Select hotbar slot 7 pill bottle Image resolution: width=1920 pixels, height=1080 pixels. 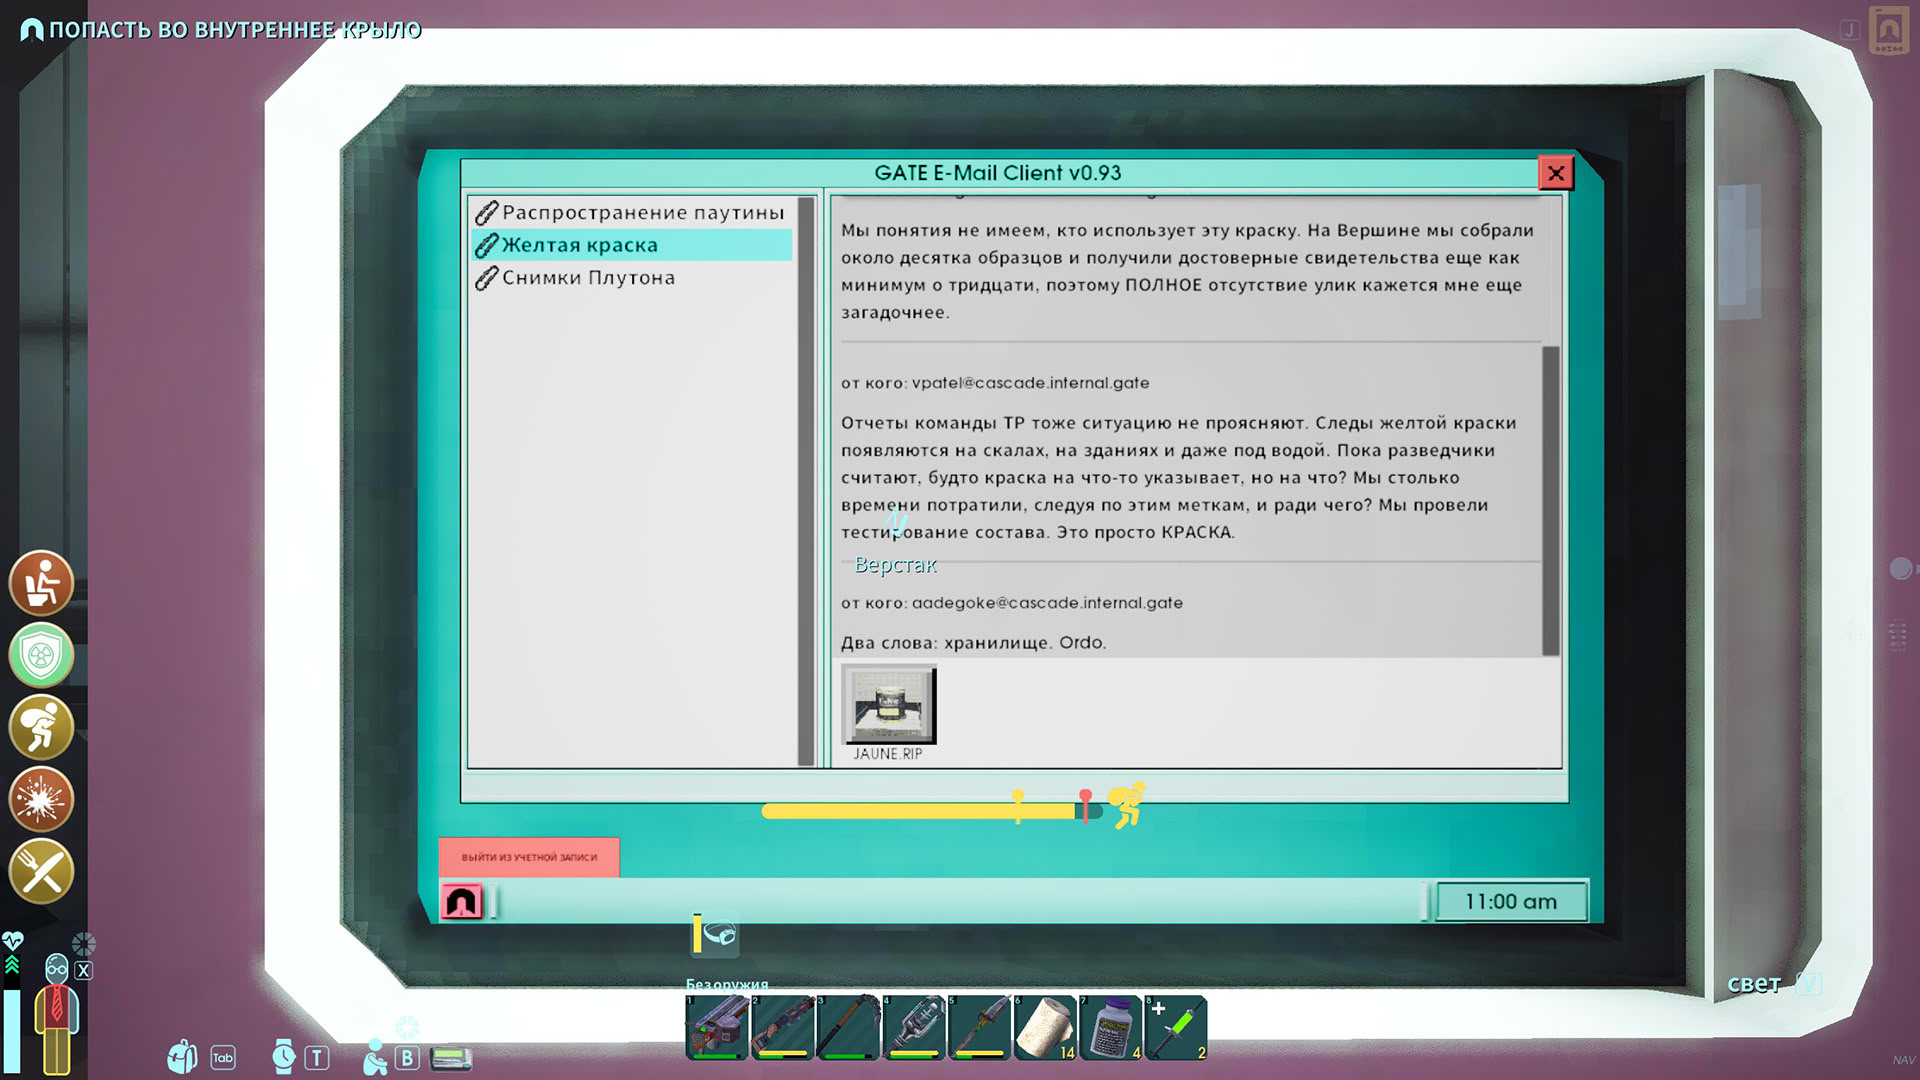(x=1110, y=1027)
